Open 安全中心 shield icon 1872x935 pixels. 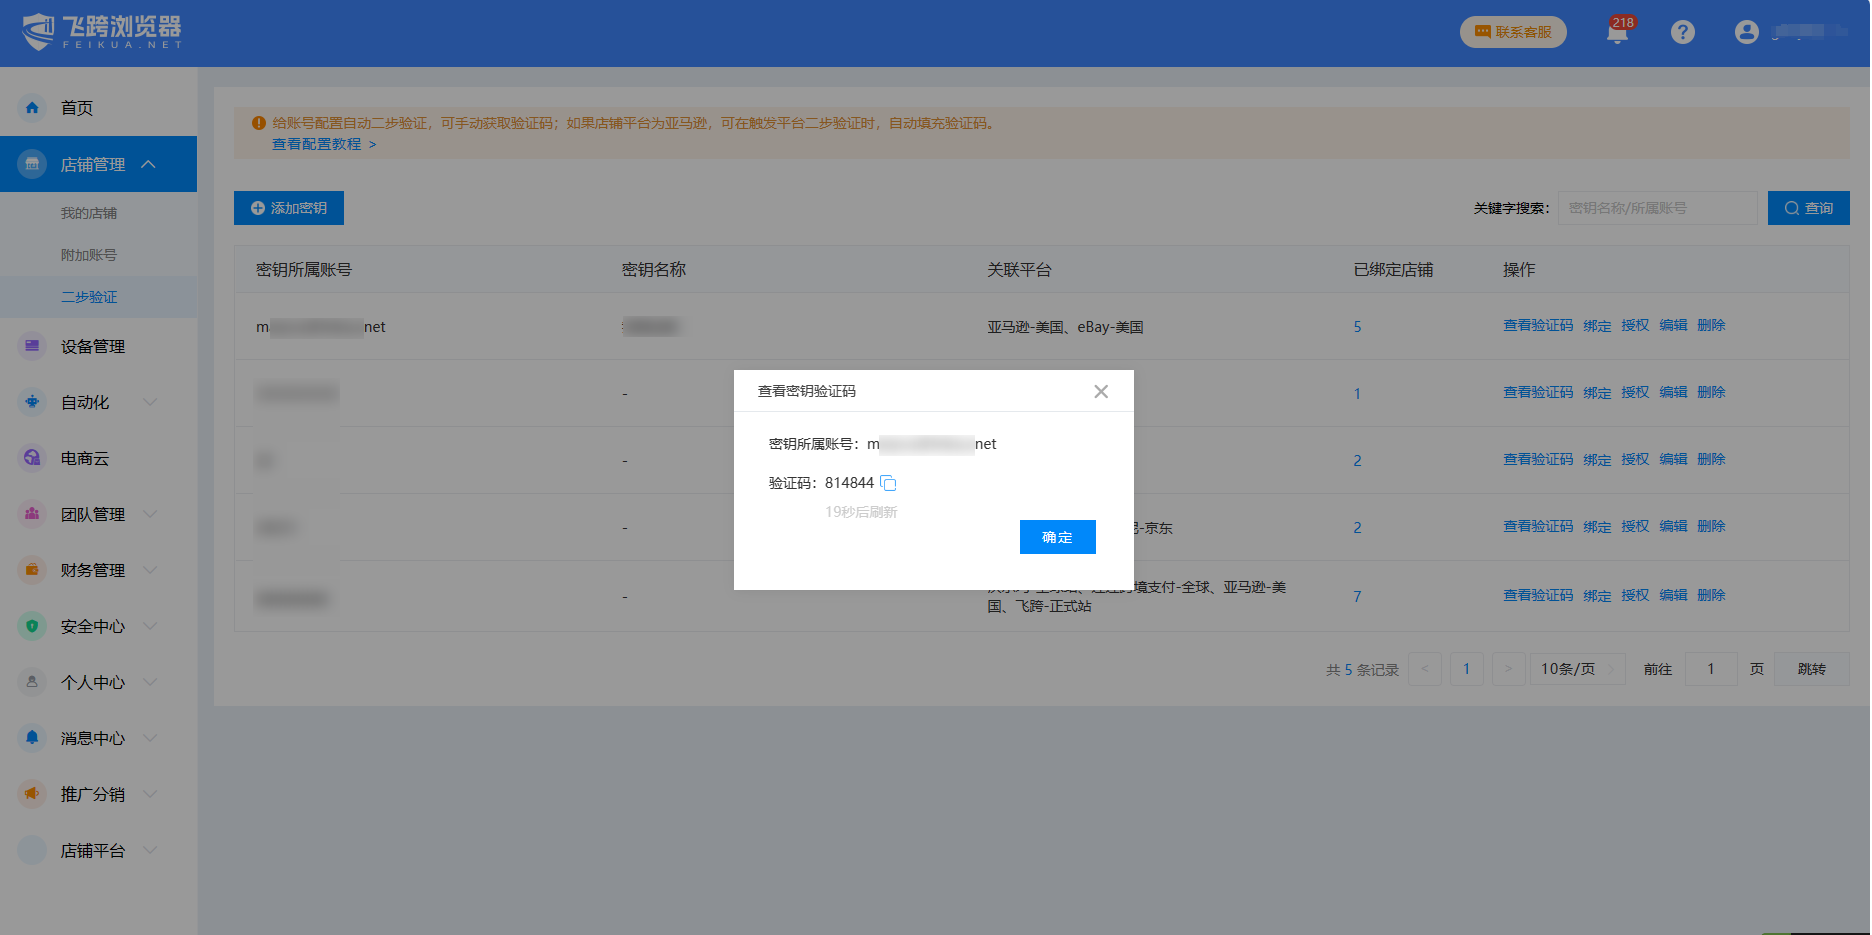(x=32, y=626)
